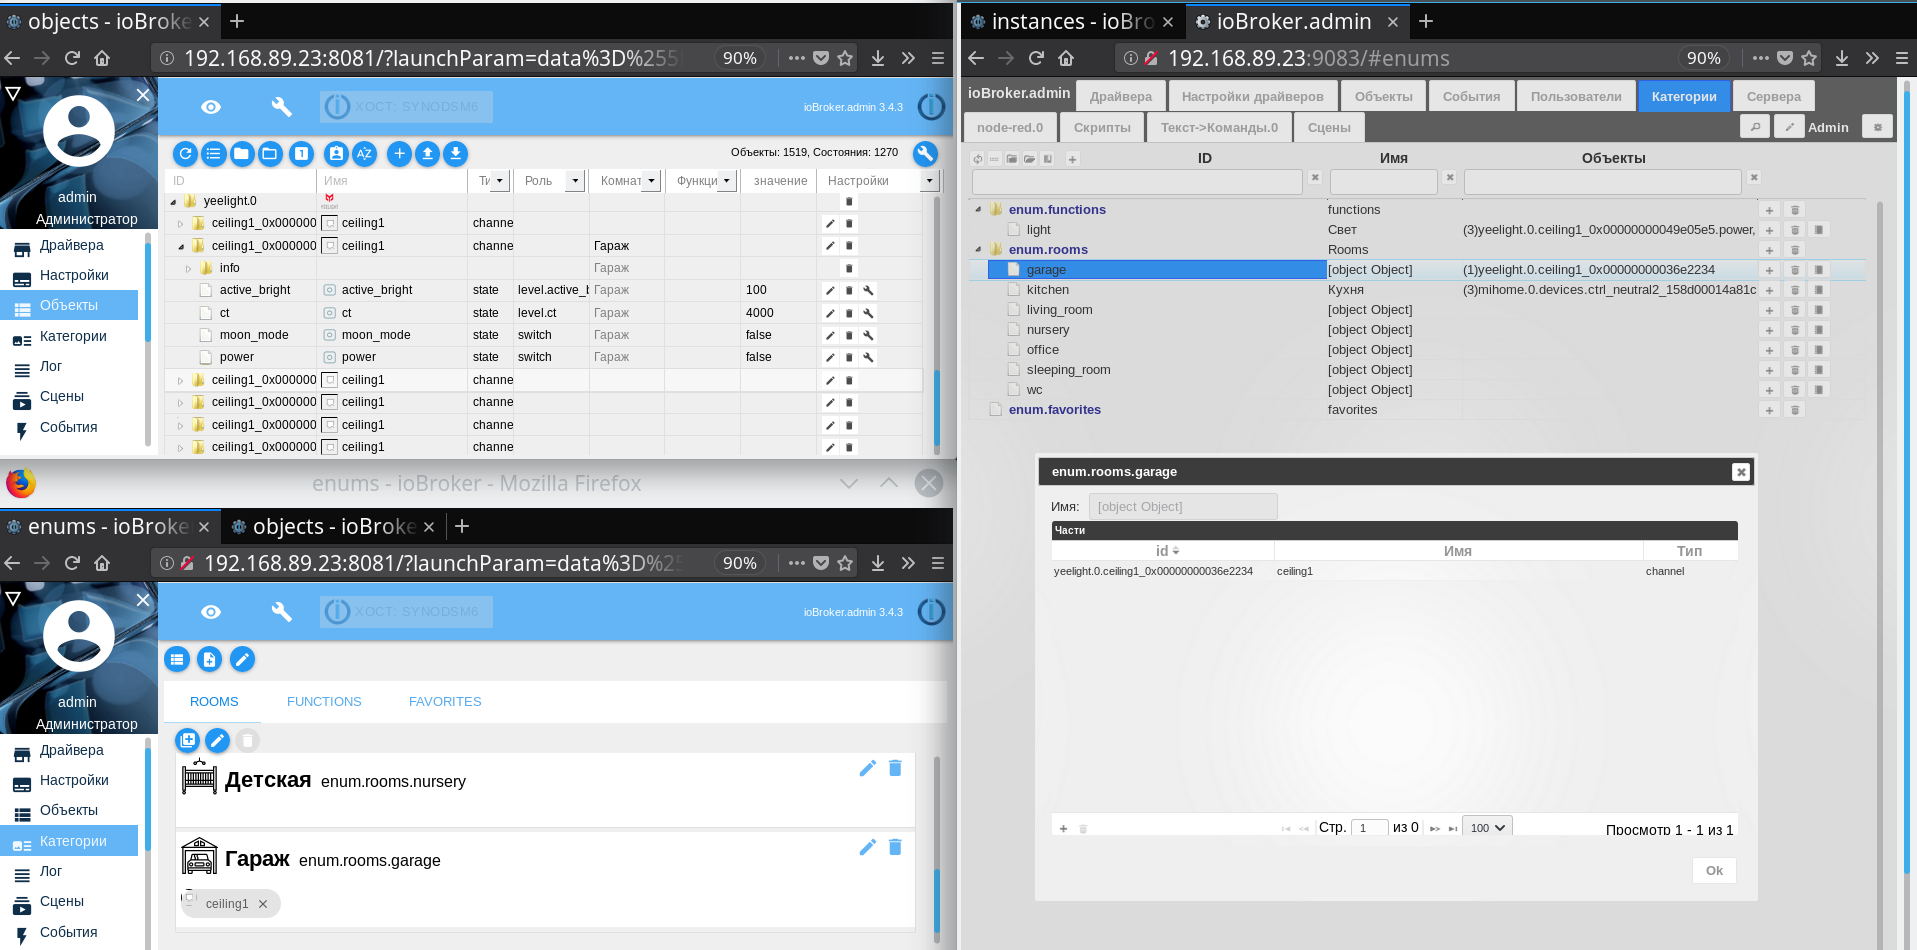The image size is (1917, 950).
Task: Refresh the object tree in objects window
Action: pos(185,153)
